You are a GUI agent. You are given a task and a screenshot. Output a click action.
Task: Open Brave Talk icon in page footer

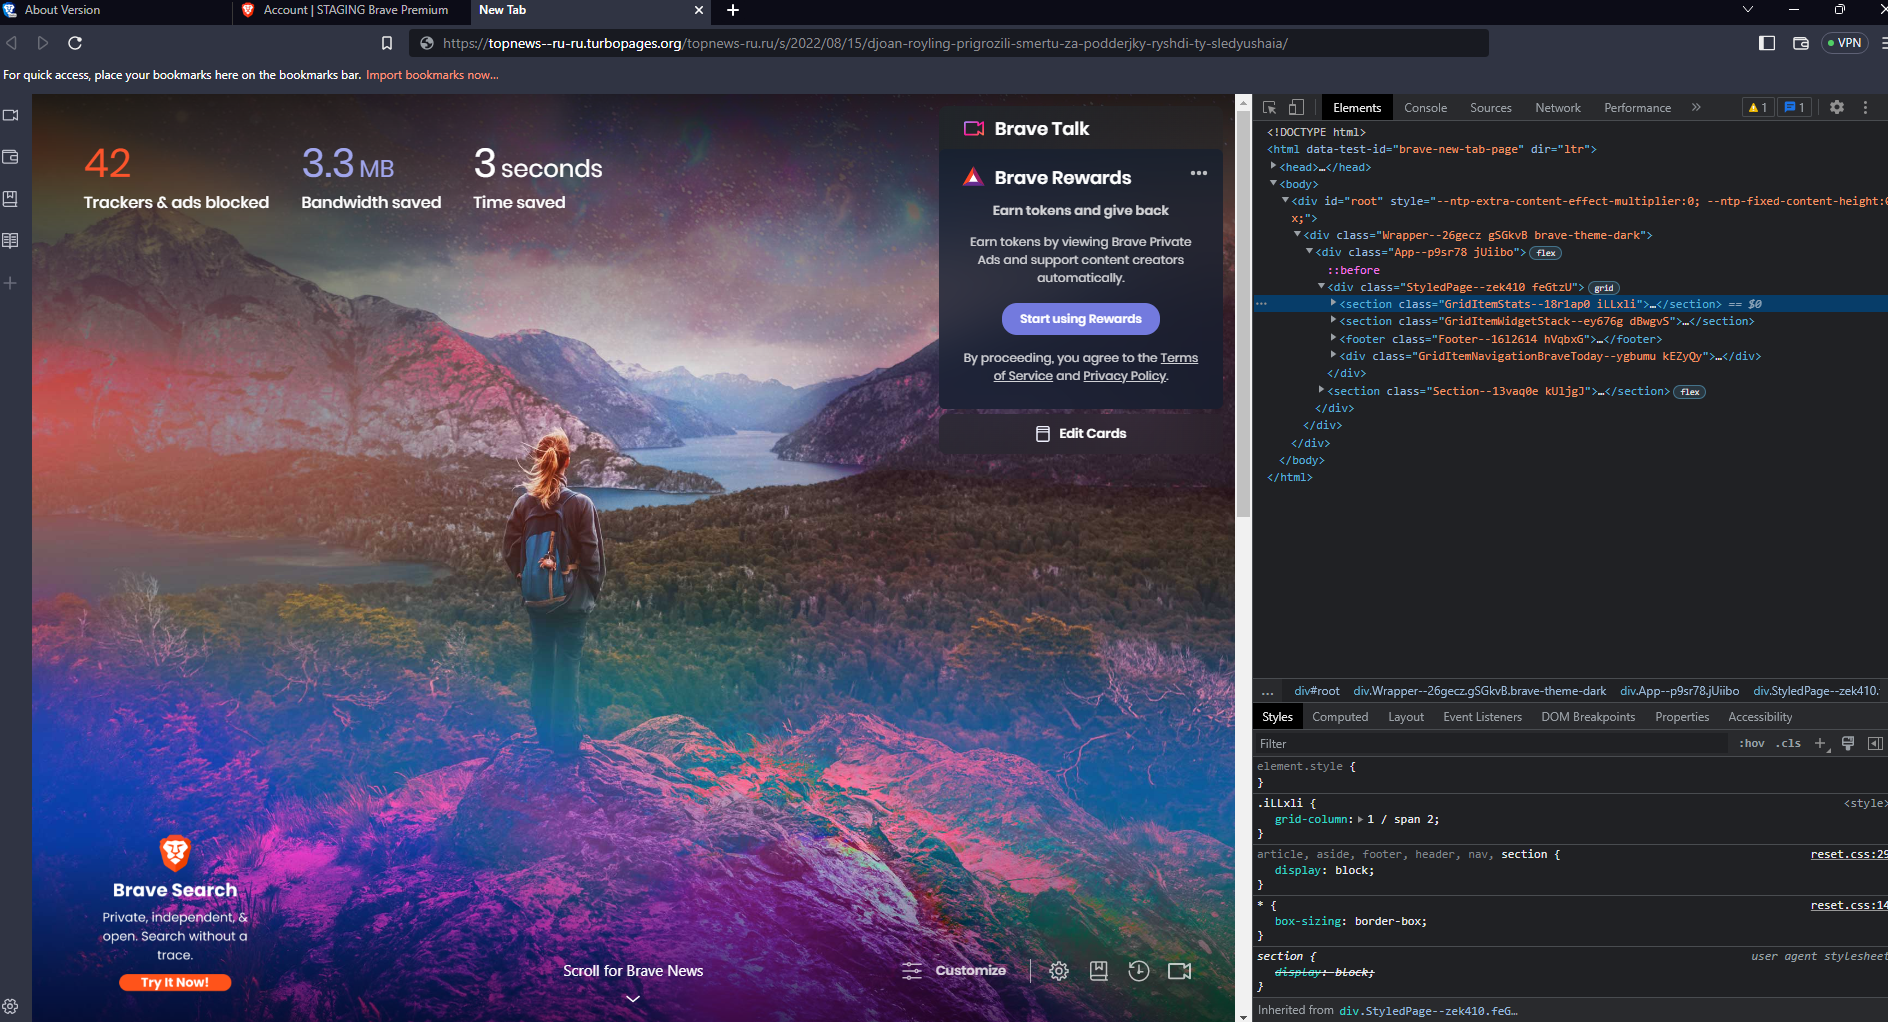[1180, 971]
